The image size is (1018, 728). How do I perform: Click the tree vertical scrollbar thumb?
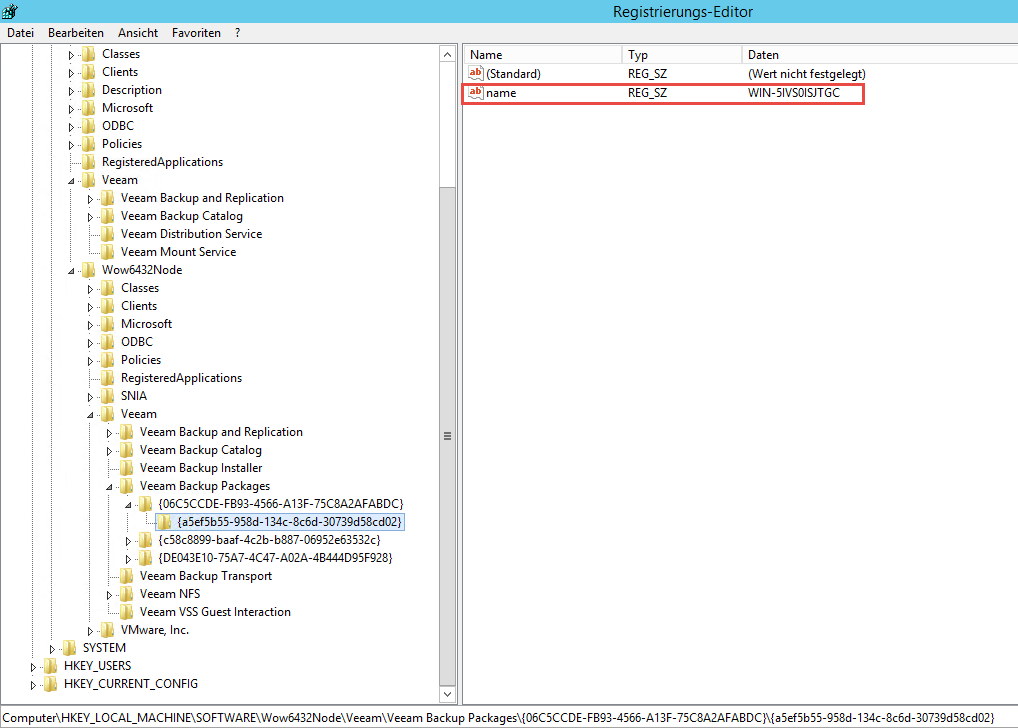[447, 436]
